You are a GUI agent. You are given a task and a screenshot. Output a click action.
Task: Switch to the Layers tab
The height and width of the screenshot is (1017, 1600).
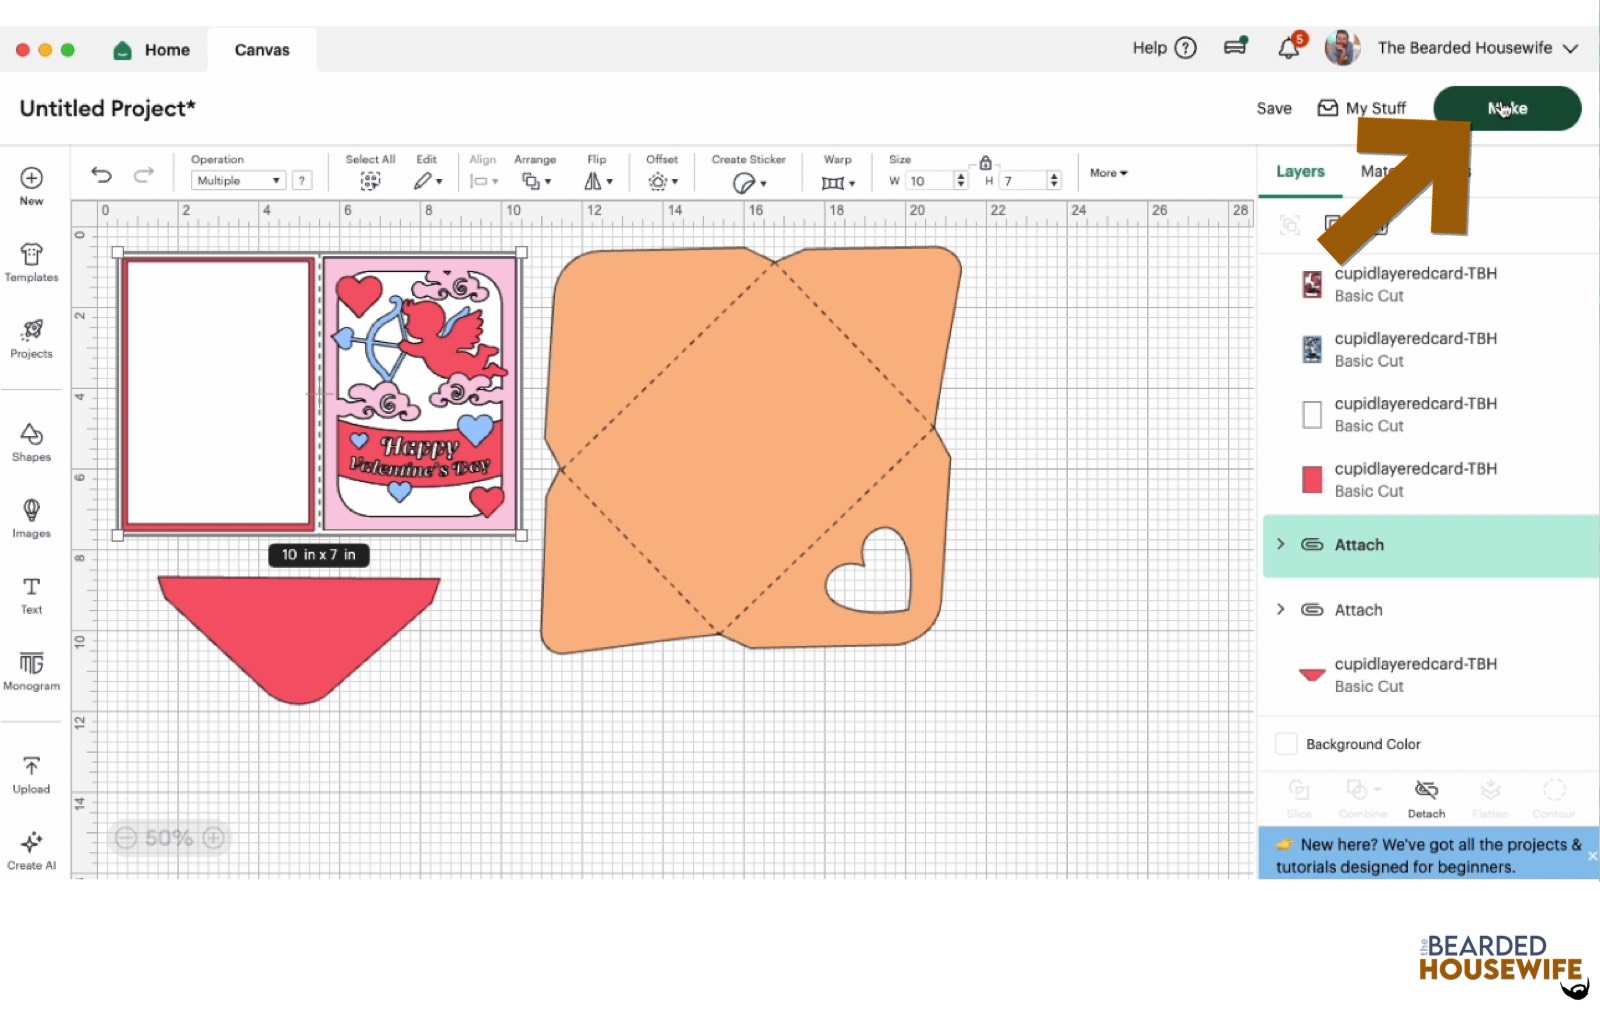[1300, 172]
